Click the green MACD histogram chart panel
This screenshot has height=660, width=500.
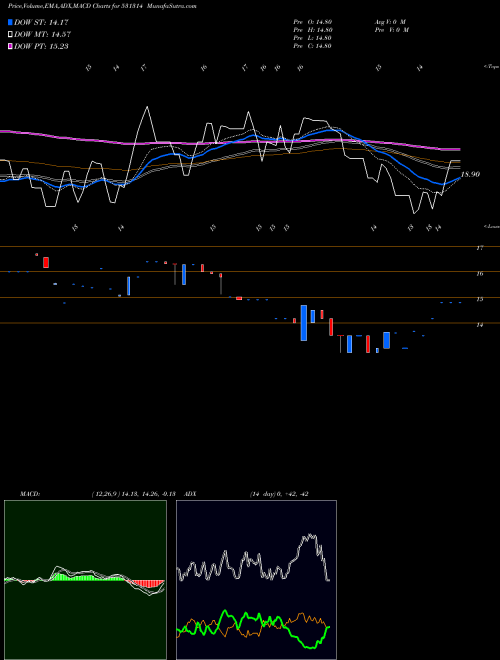[x=85, y=580]
